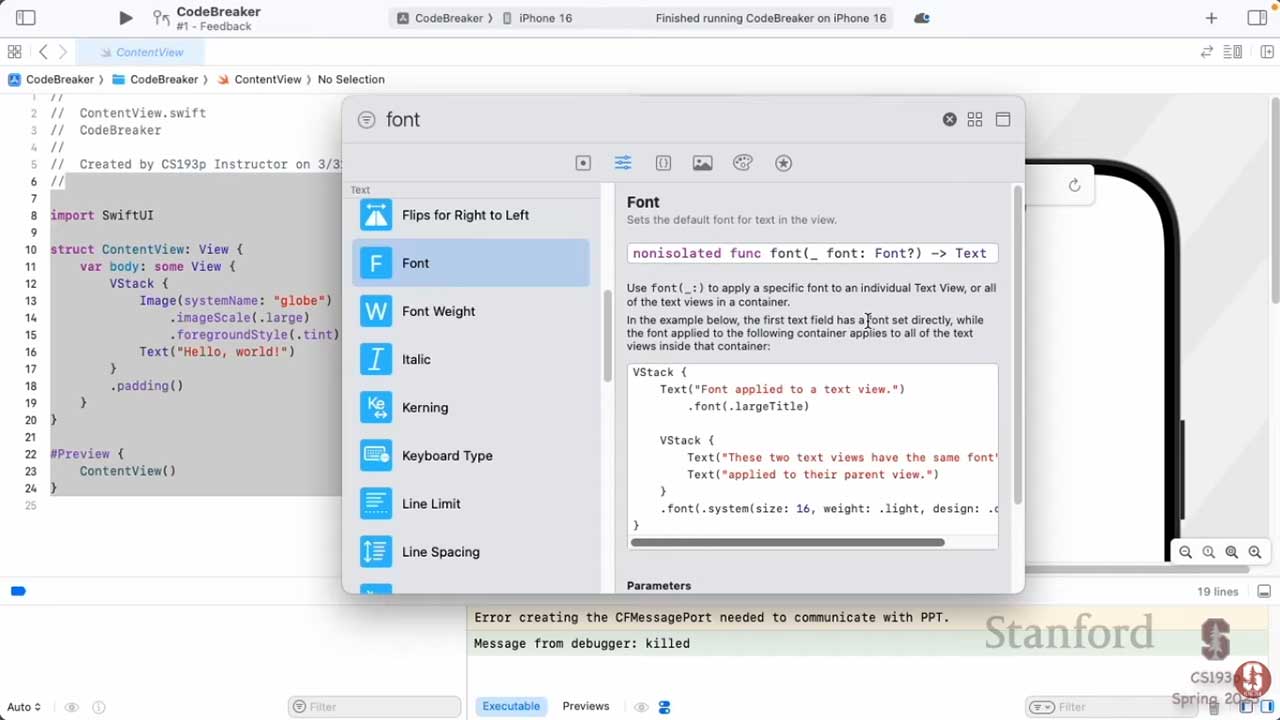Screen dimensions: 1280x720
Task: Open the image media library icon
Action: (x=703, y=163)
